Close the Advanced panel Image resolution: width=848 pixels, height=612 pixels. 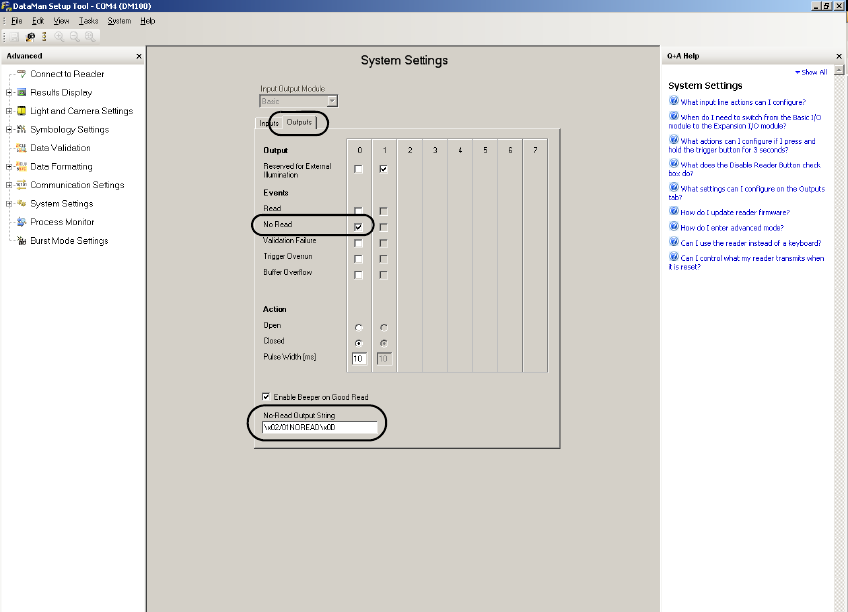coord(139,56)
